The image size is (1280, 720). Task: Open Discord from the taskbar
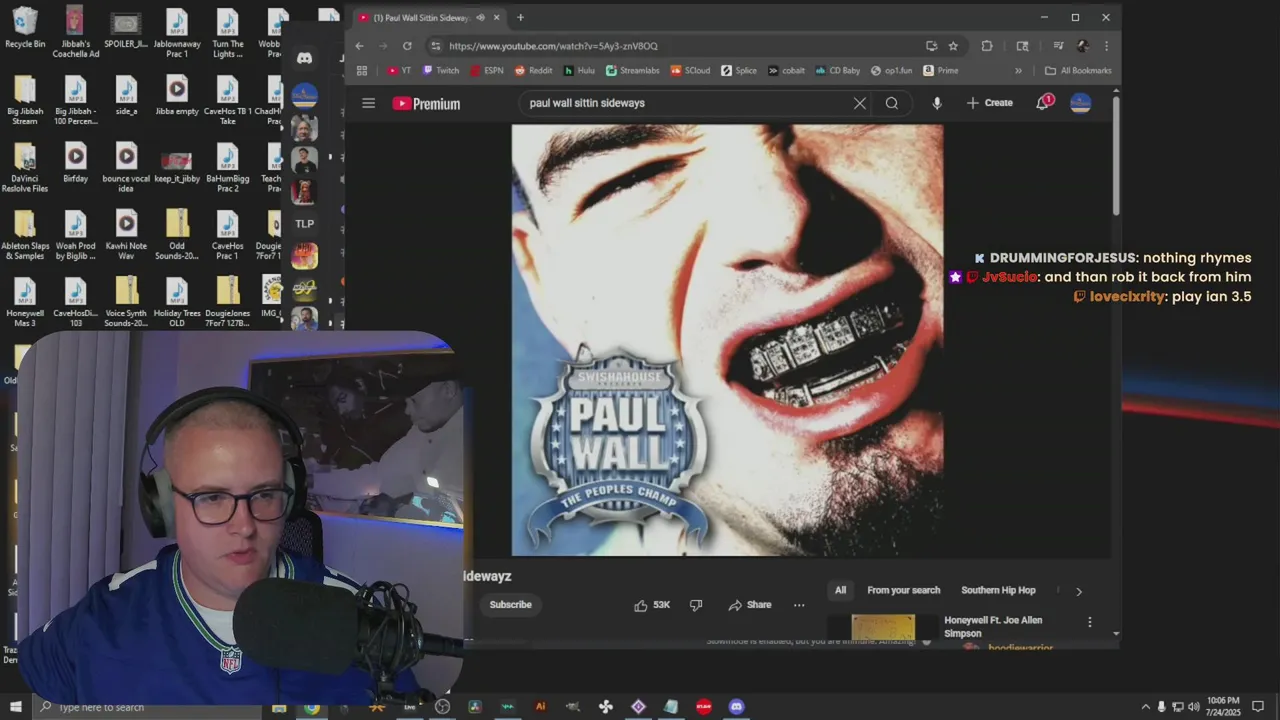736,707
